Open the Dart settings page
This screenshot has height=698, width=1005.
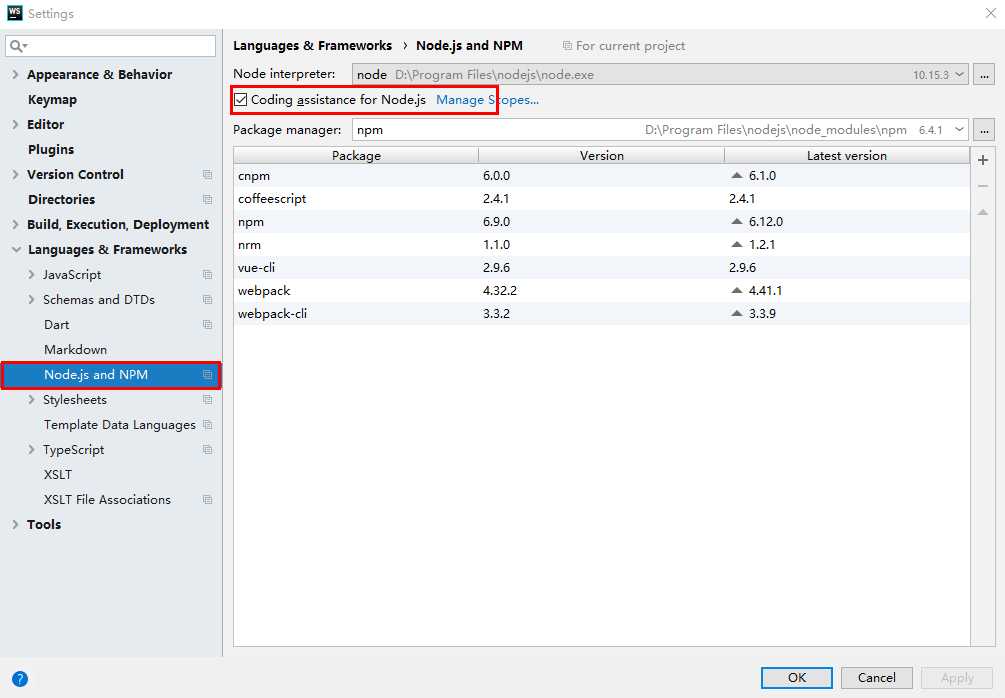coord(56,324)
